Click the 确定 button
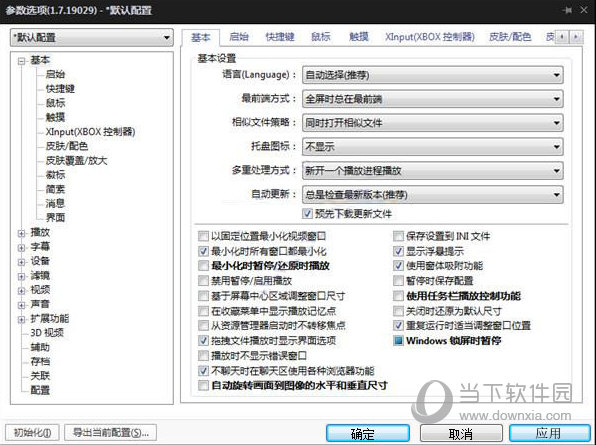This screenshot has height=445, width=596. click(x=368, y=433)
